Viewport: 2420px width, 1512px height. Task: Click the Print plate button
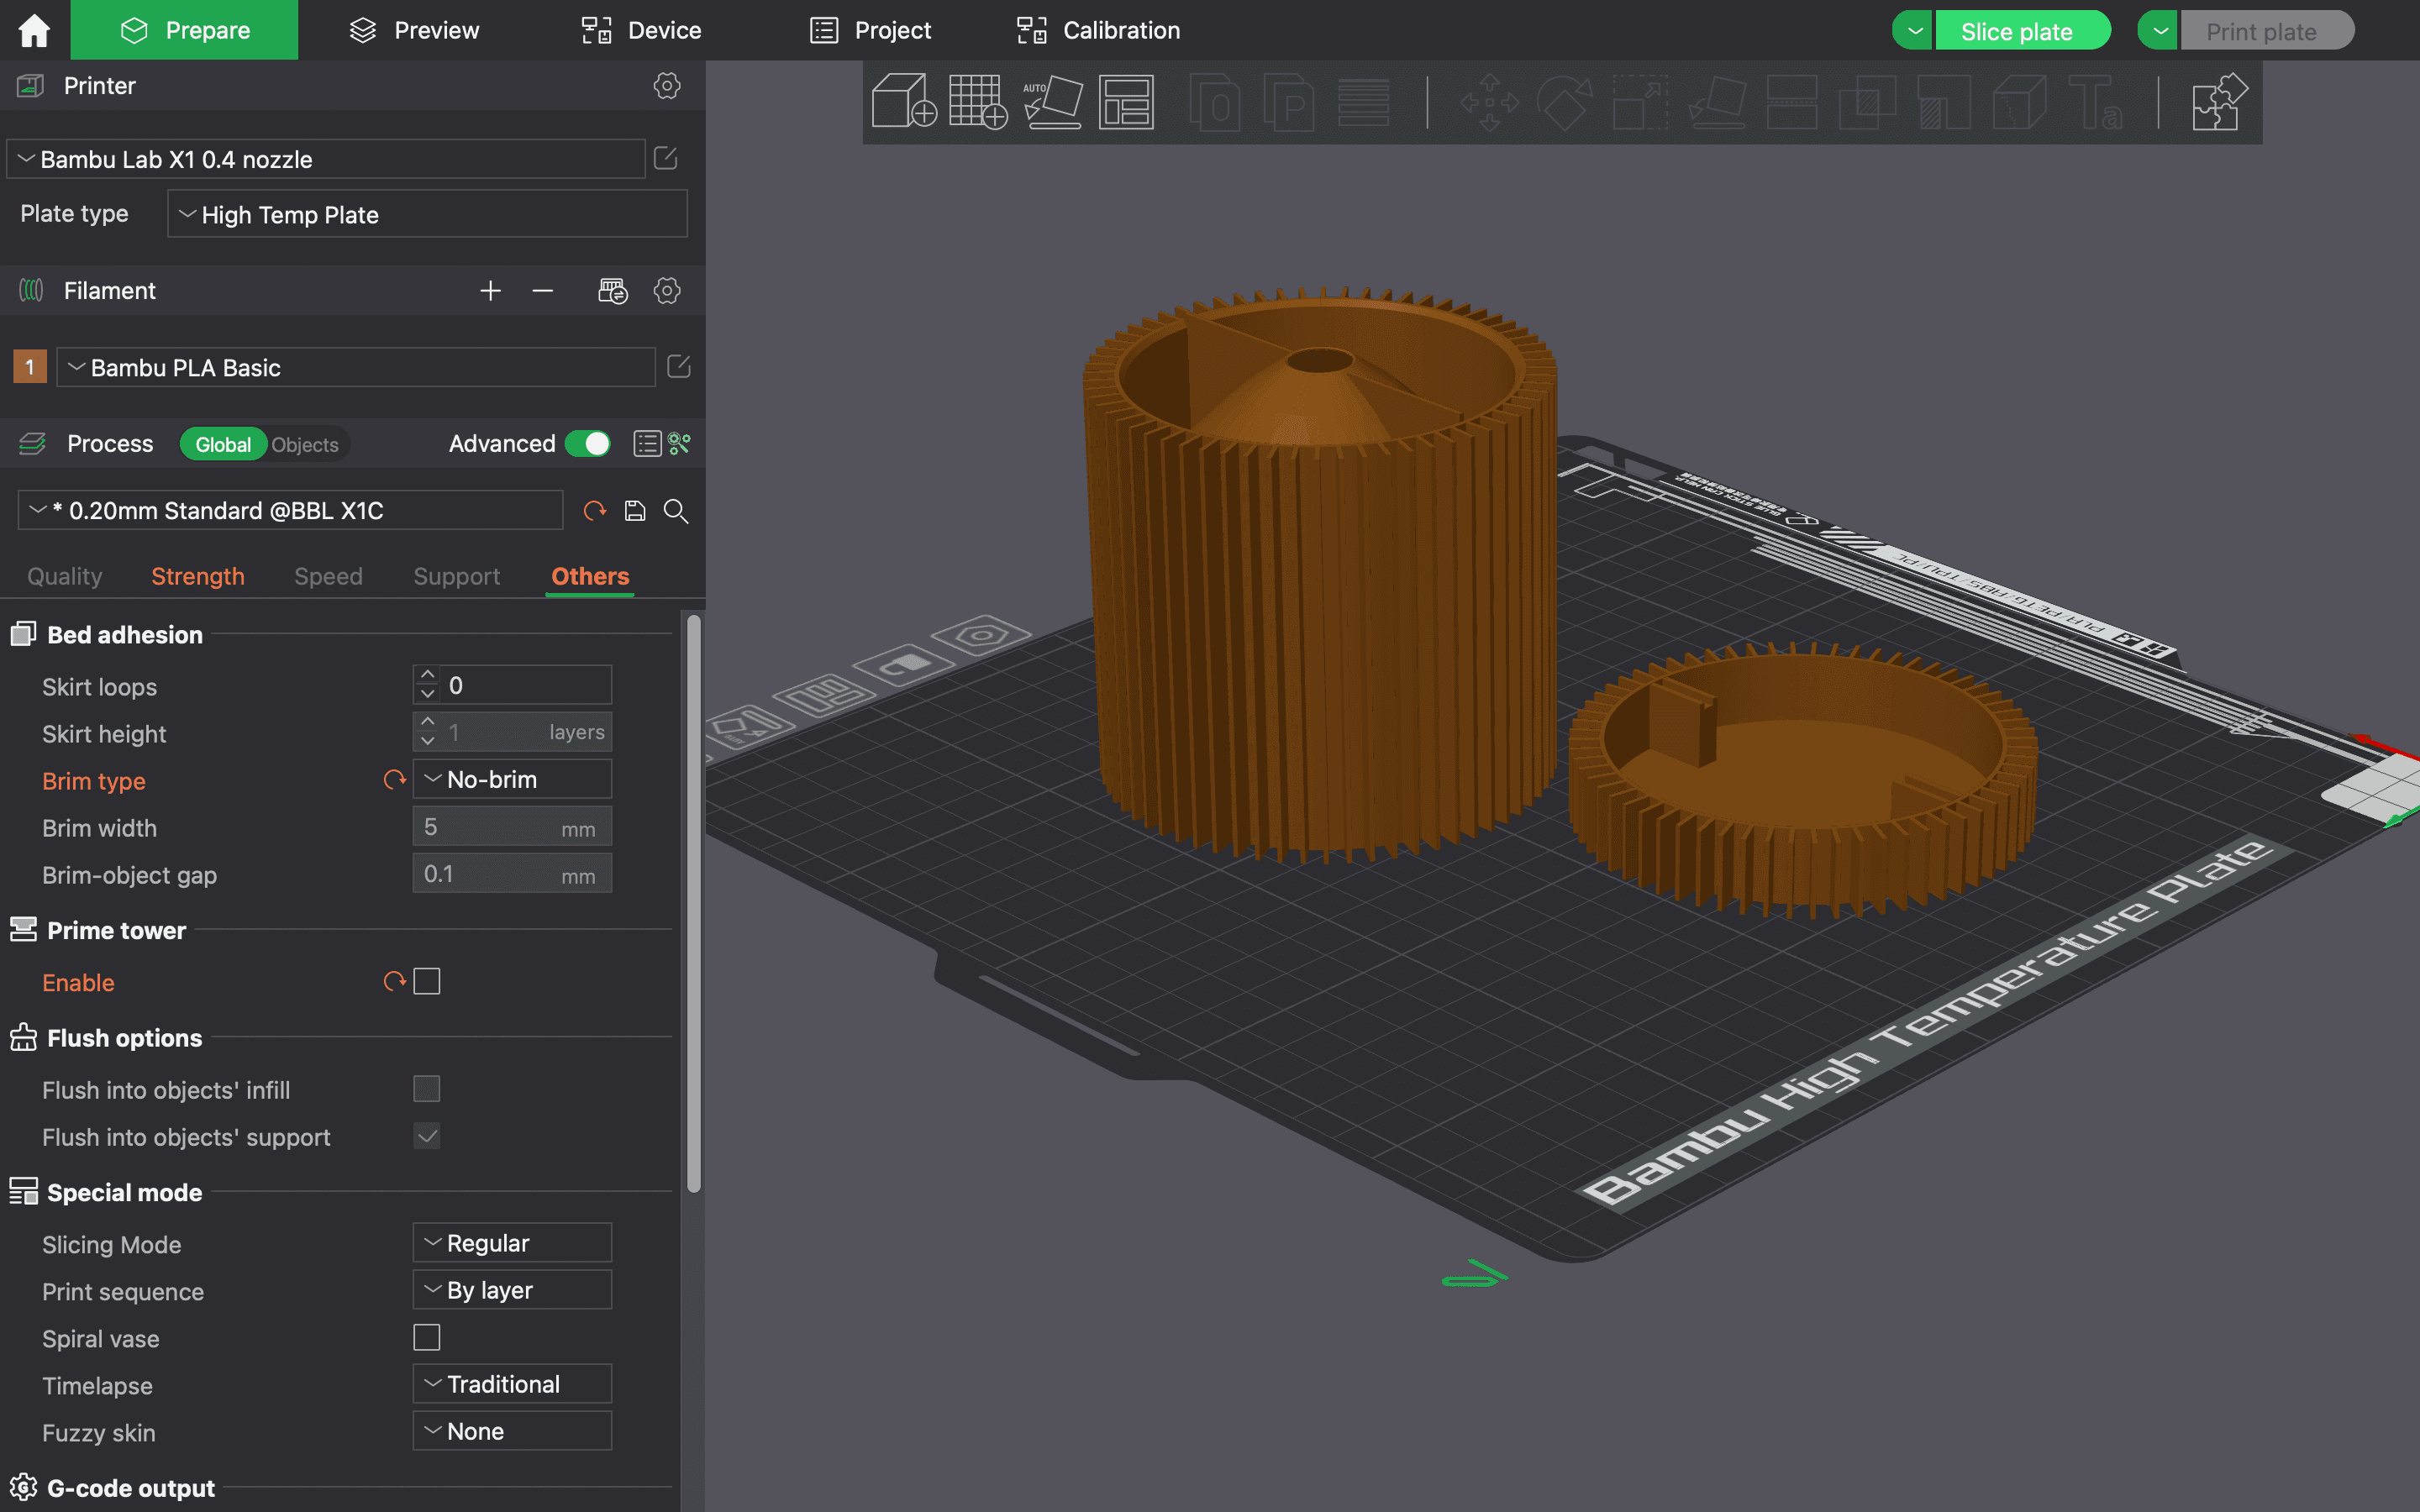[2266, 30]
